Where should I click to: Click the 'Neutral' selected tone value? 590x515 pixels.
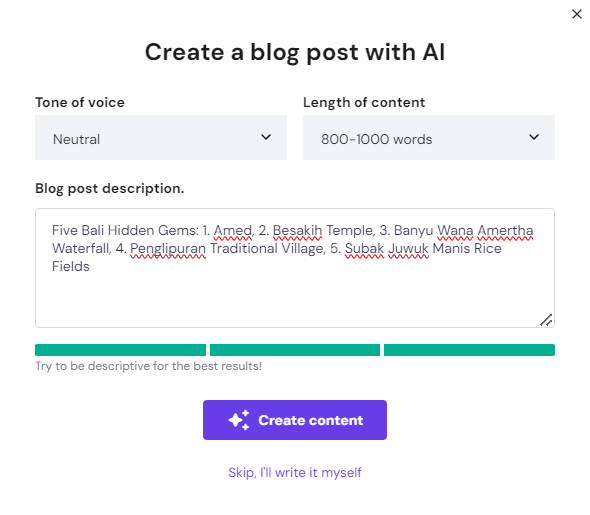[76, 140]
